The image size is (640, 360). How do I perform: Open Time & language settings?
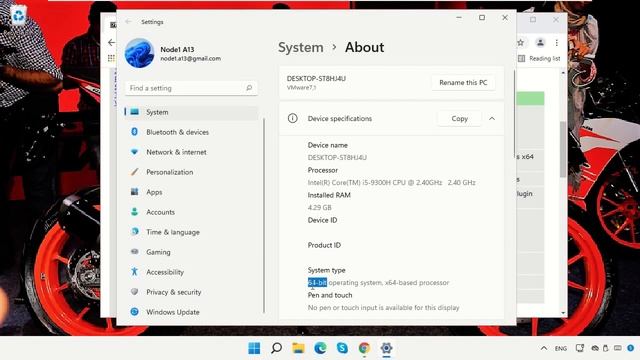click(x=191, y=232)
